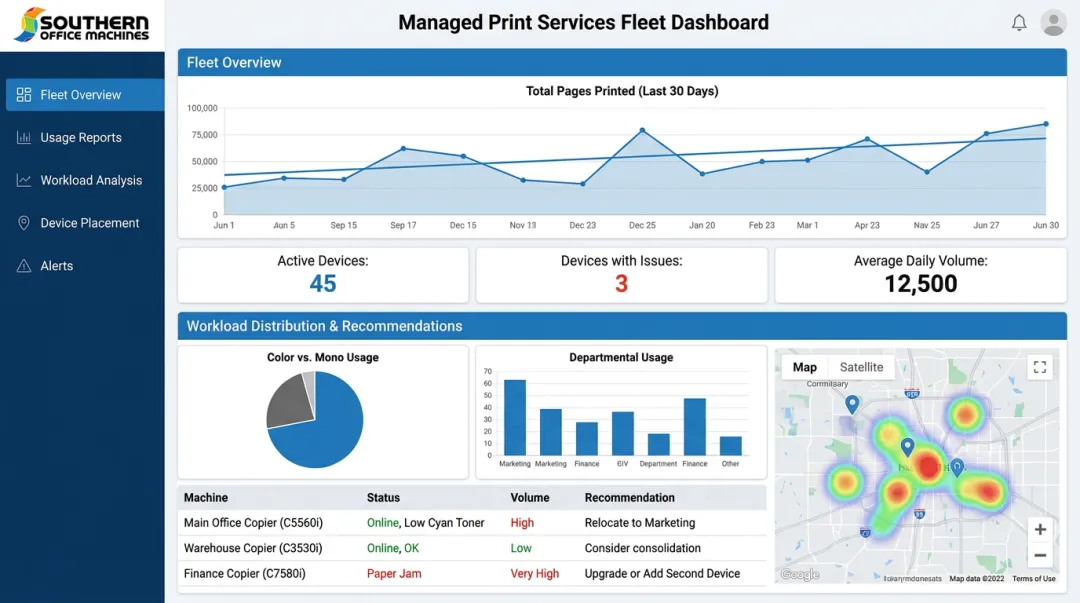The height and width of the screenshot is (603, 1080).
Task: Click the Fleet Overview panel header
Action: (622, 62)
